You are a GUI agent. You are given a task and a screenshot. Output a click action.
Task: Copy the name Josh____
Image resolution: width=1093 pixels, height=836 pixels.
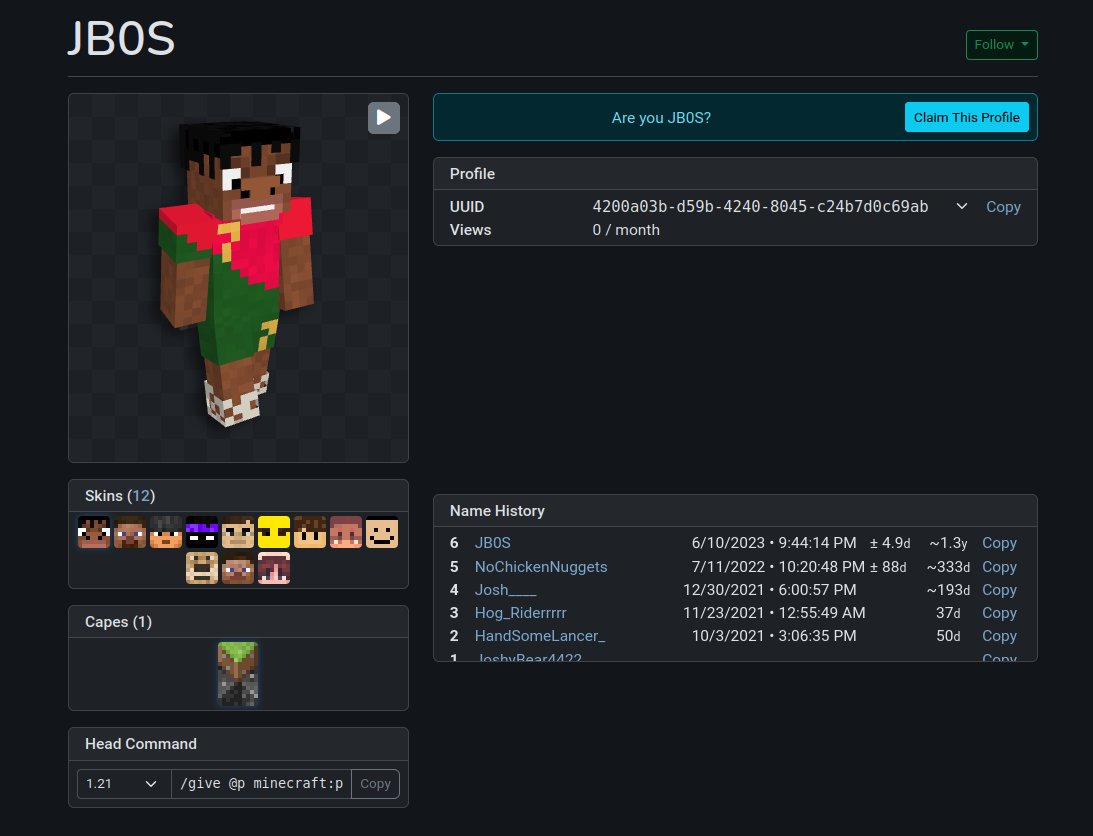point(999,590)
